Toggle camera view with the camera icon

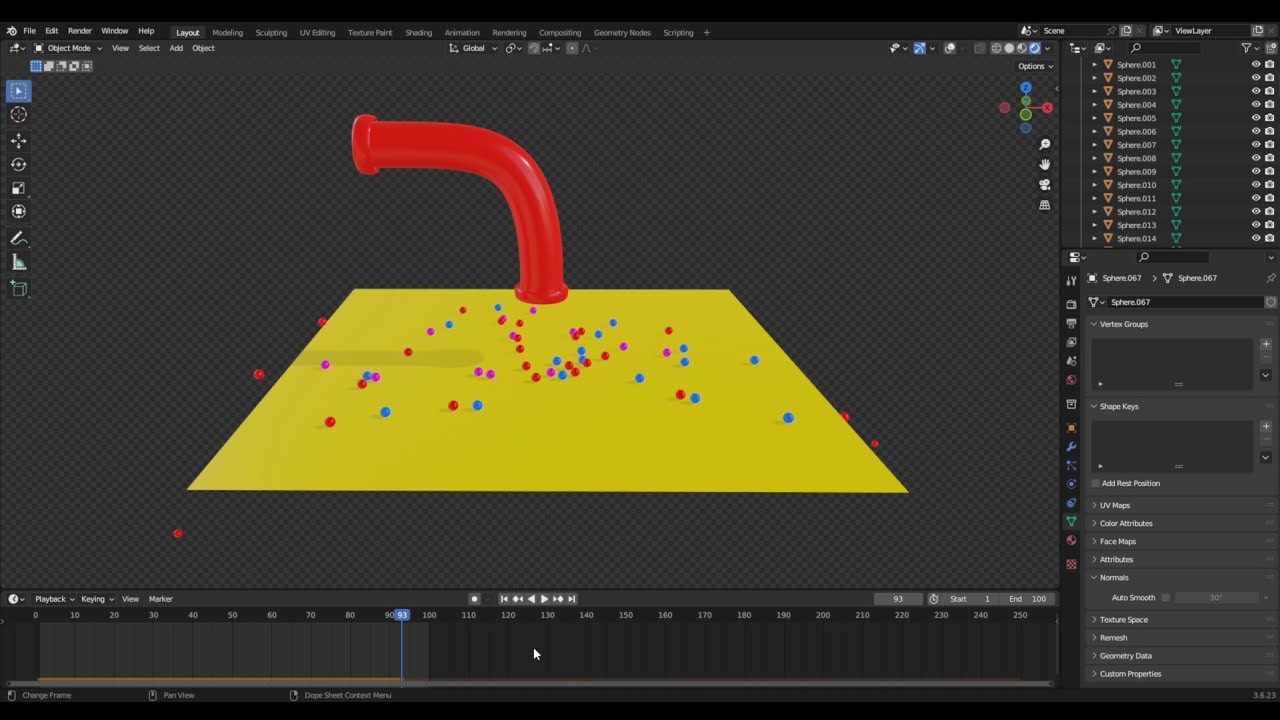1045,185
